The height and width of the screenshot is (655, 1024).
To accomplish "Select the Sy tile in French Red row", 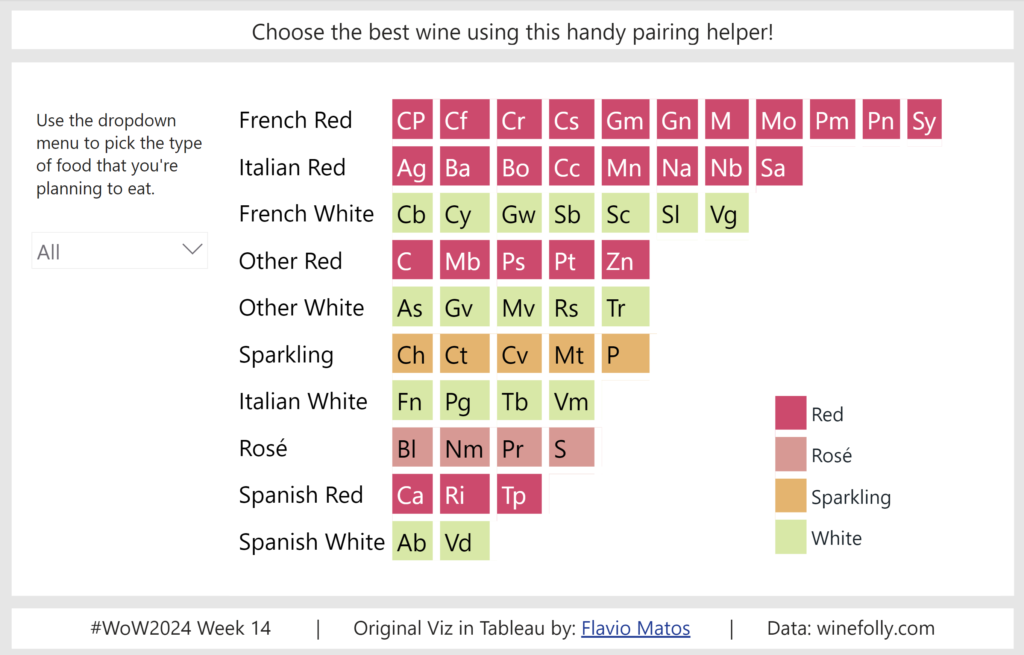I will 924,120.
